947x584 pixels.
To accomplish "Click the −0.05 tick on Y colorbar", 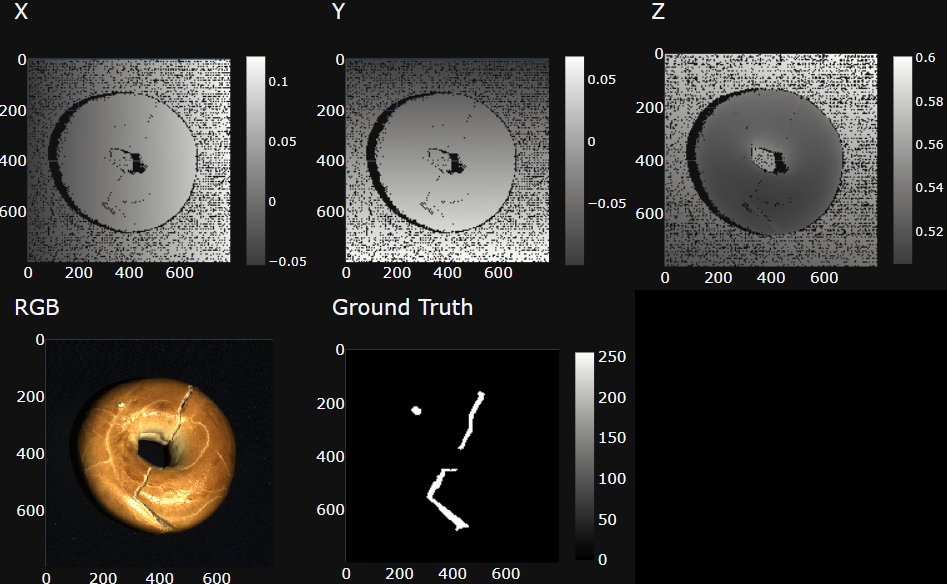I will [607, 204].
